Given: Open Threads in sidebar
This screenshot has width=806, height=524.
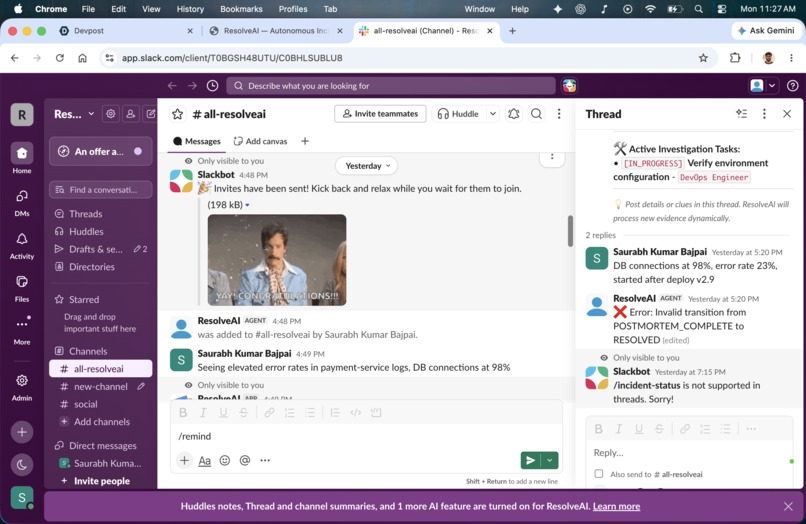Looking at the screenshot, I should coord(85,214).
